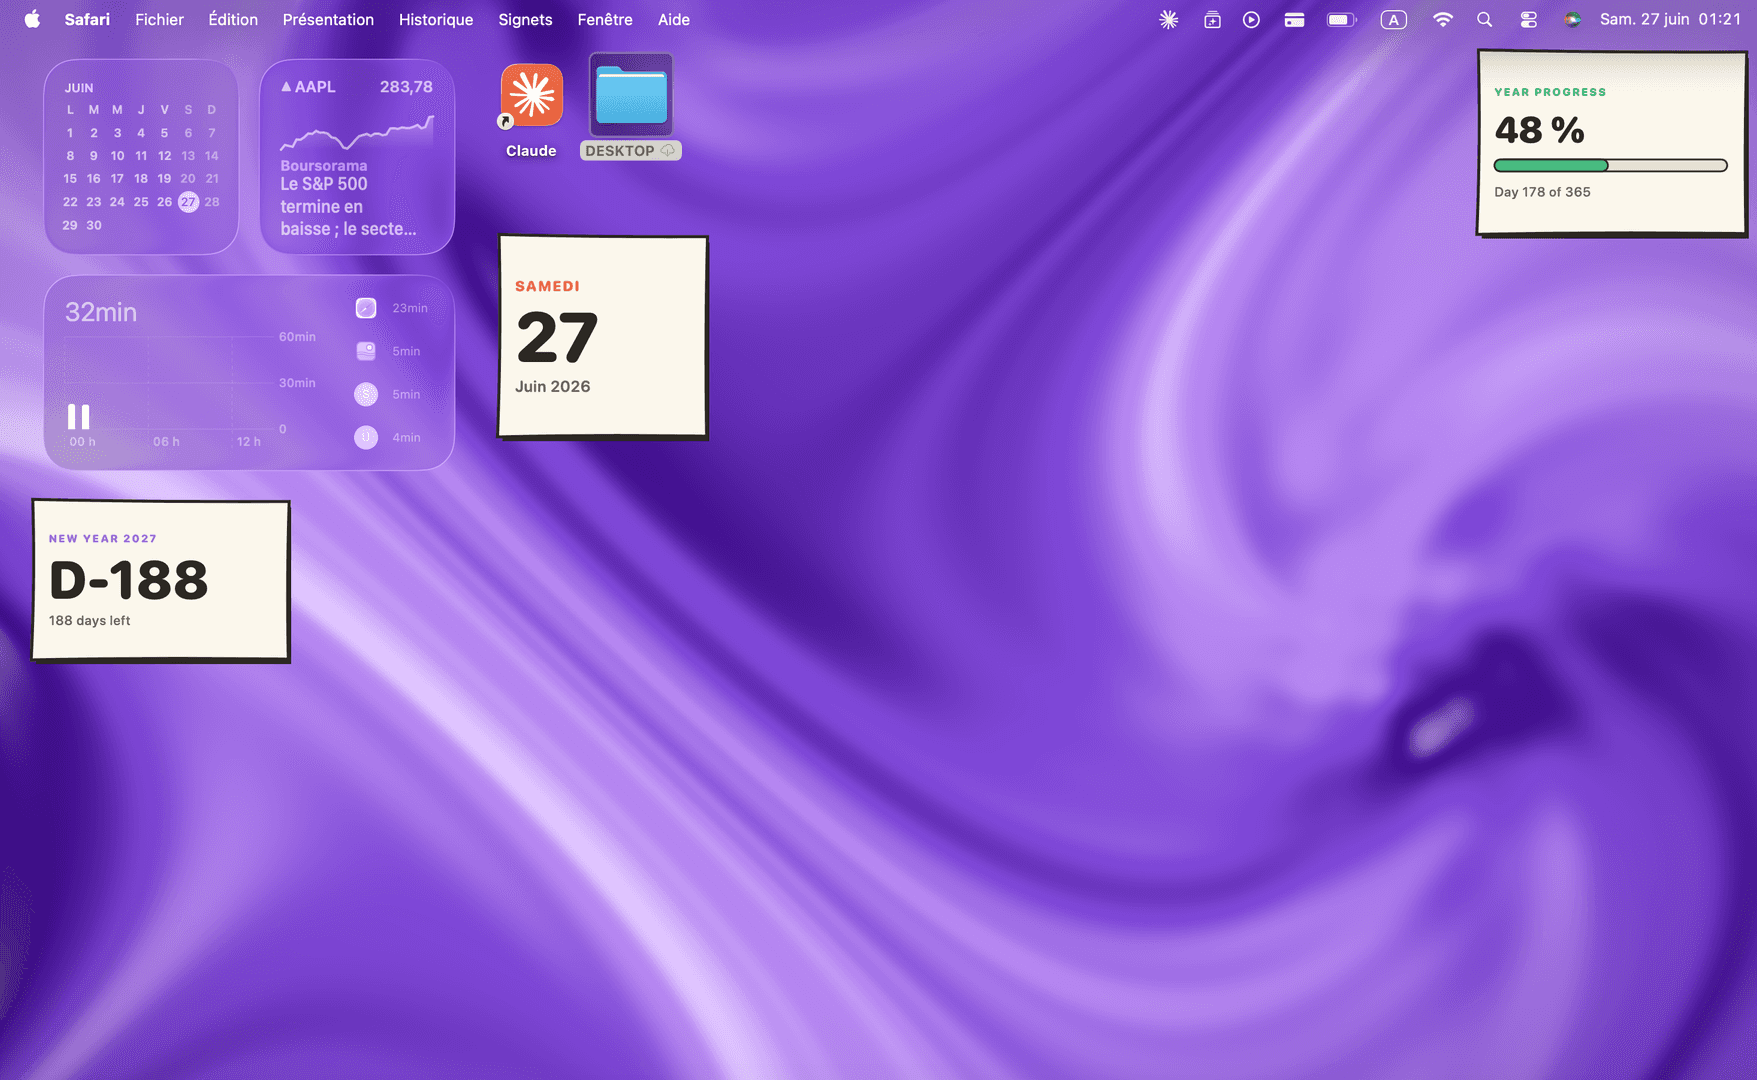Screen dimensions: 1757x1080
Task: Click the date and time Sam. 27 juin 01:21
Action: tap(1670, 19)
